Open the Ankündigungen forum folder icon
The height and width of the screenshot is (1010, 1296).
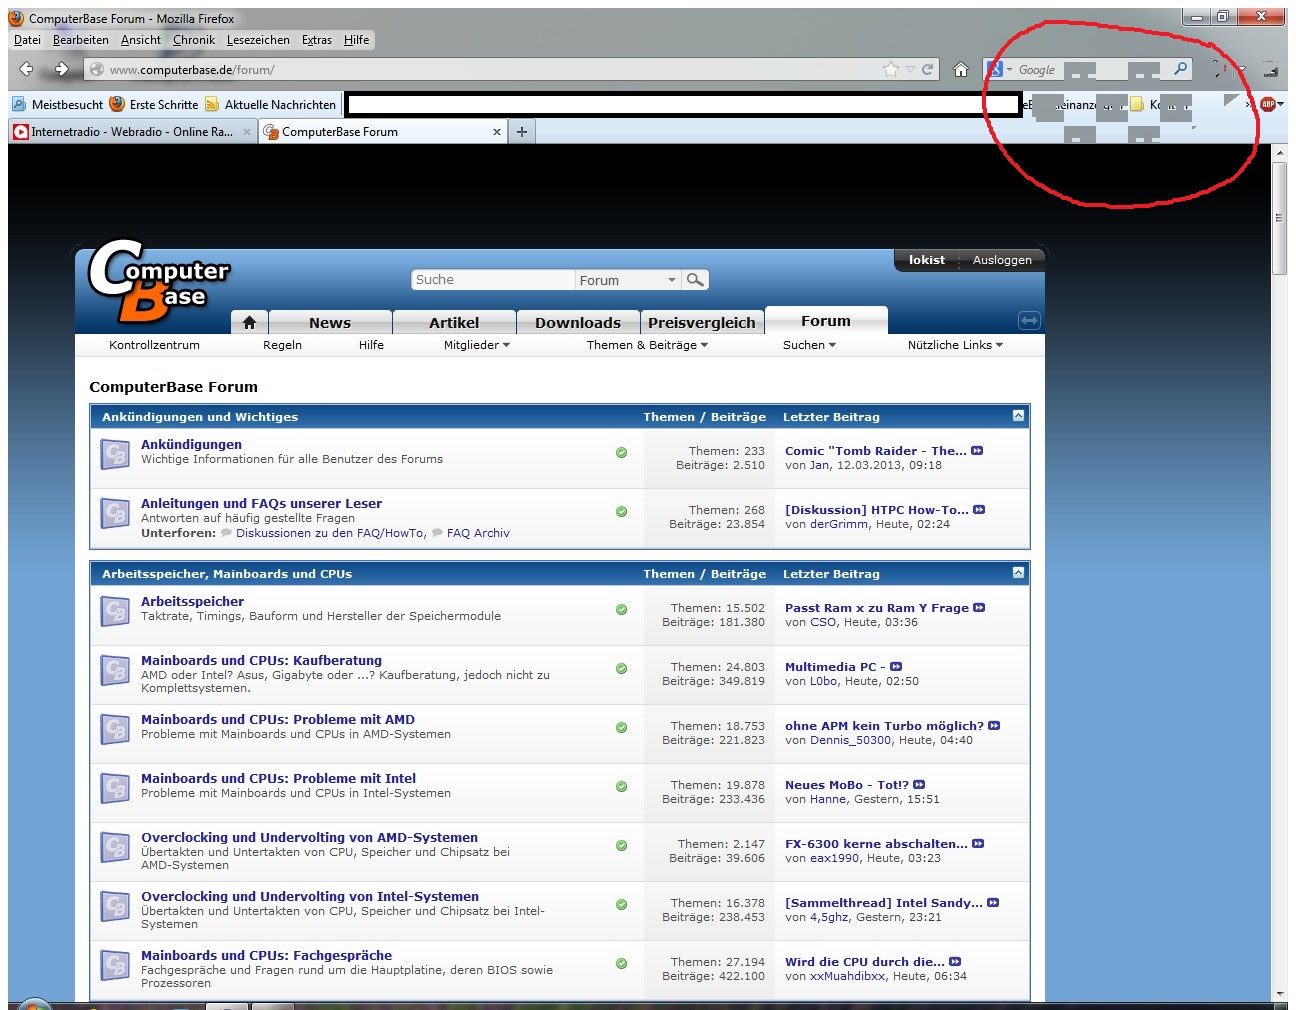(115, 455)
